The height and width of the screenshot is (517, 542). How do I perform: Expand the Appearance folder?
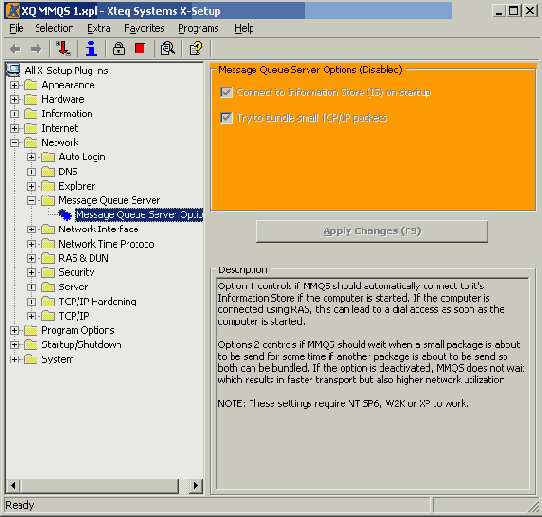point(14,85)
